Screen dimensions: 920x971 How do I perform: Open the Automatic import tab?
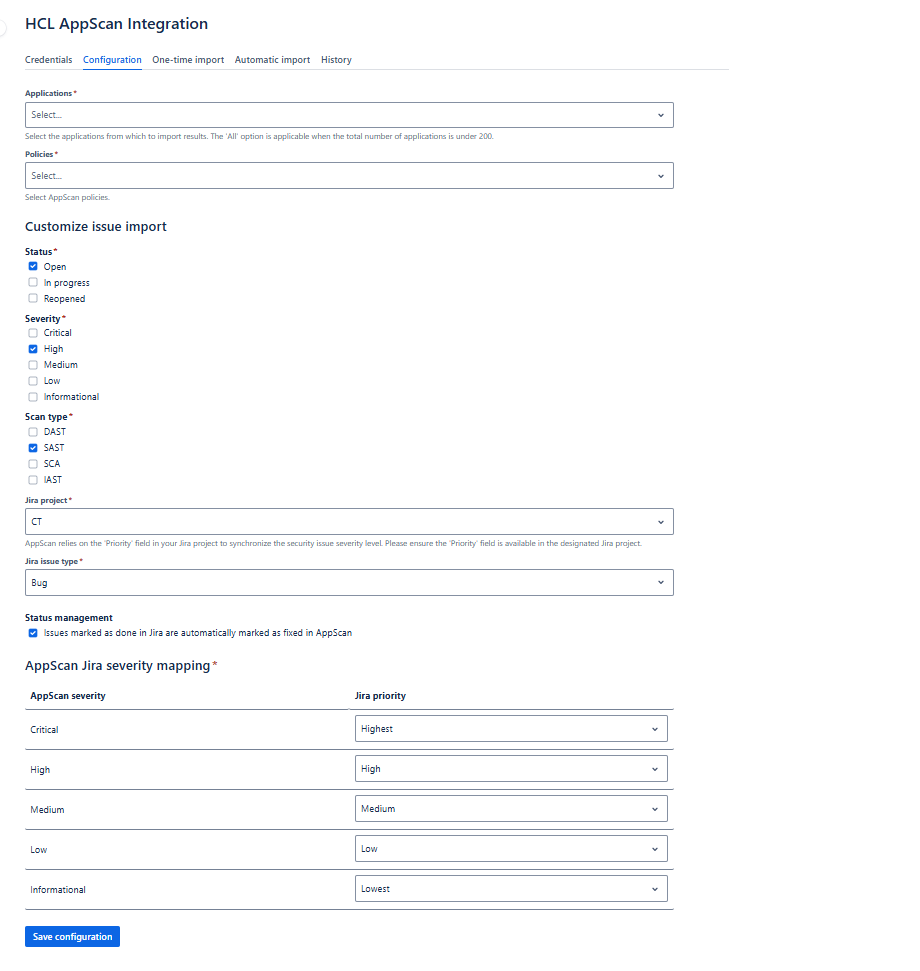click(272, 59)
